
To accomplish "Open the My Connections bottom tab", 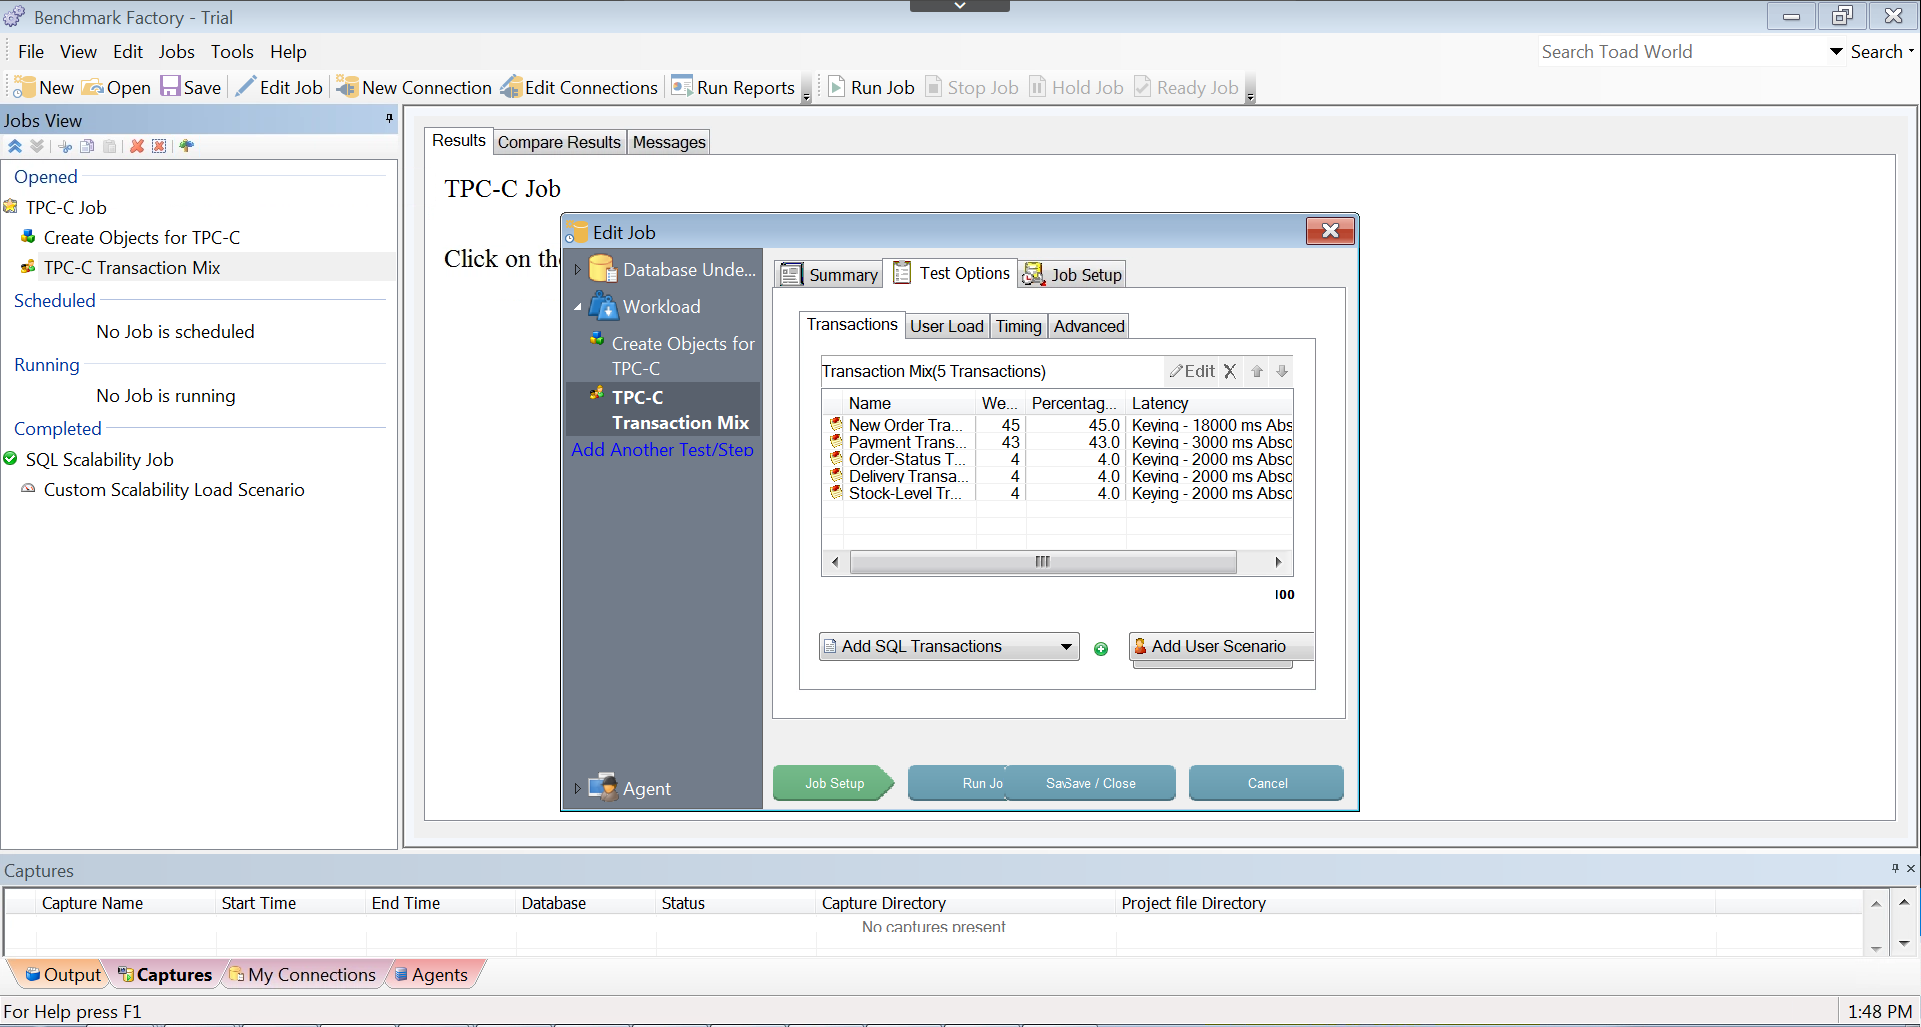I will pos(302,975).
